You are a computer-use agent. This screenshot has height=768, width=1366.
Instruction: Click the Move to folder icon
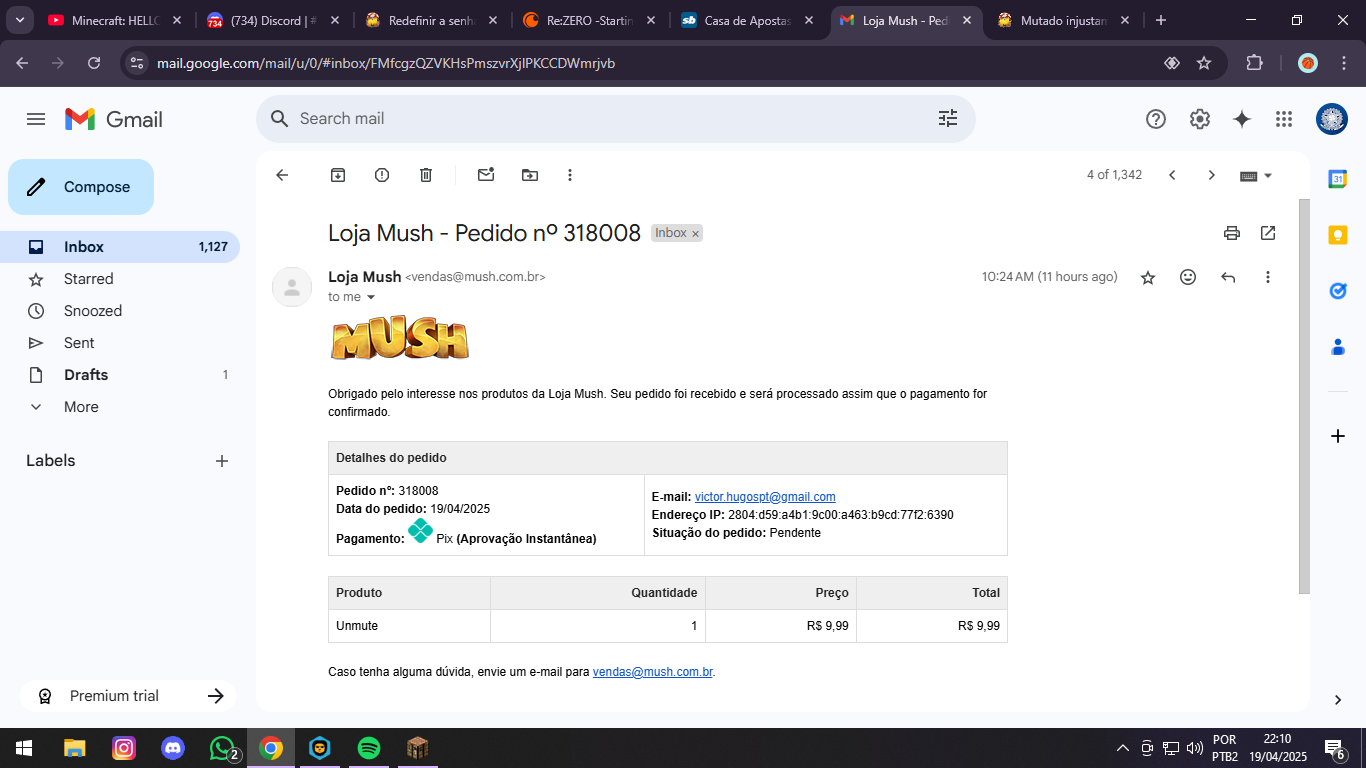[x=530, y=175]
